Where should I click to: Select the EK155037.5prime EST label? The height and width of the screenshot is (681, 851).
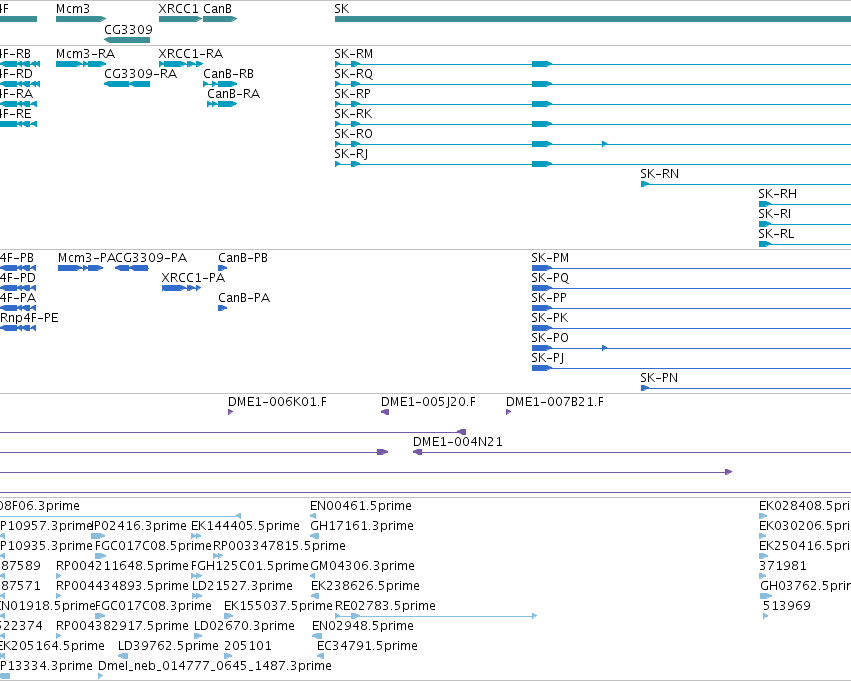pos(278,606)
